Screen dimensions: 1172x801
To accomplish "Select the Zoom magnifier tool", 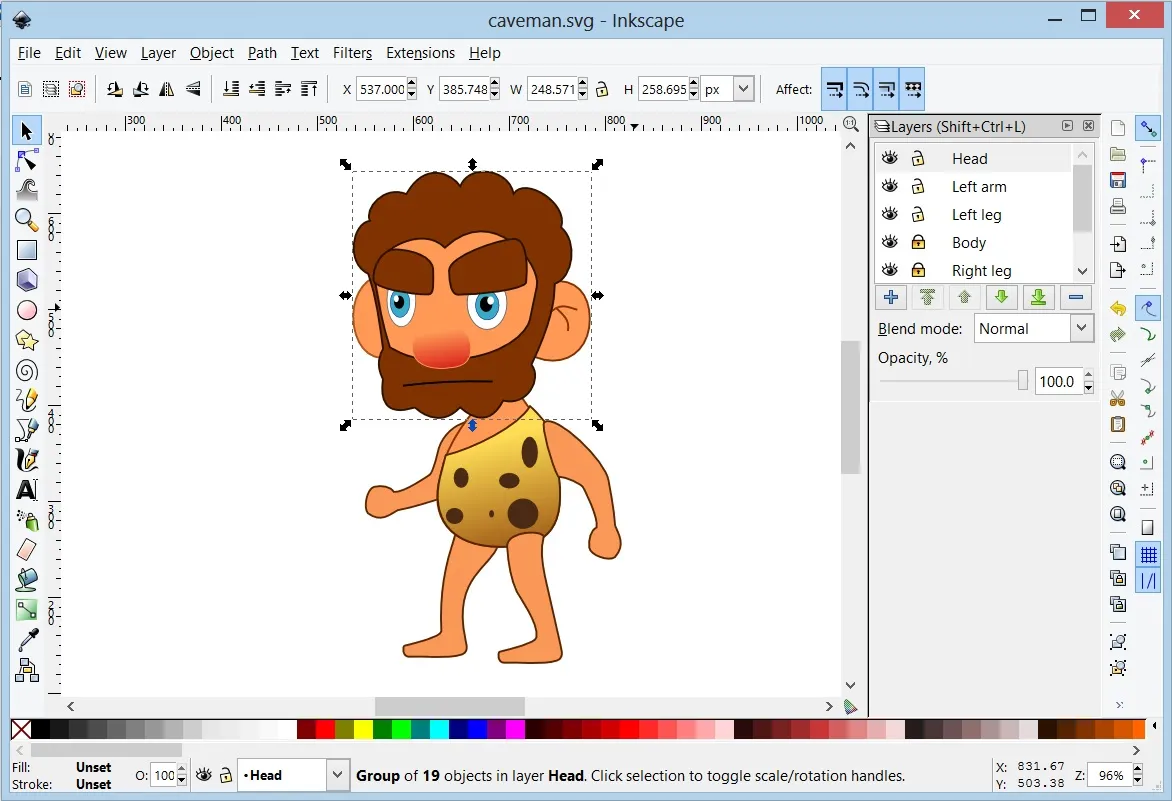I will click(x=27, y=220).
